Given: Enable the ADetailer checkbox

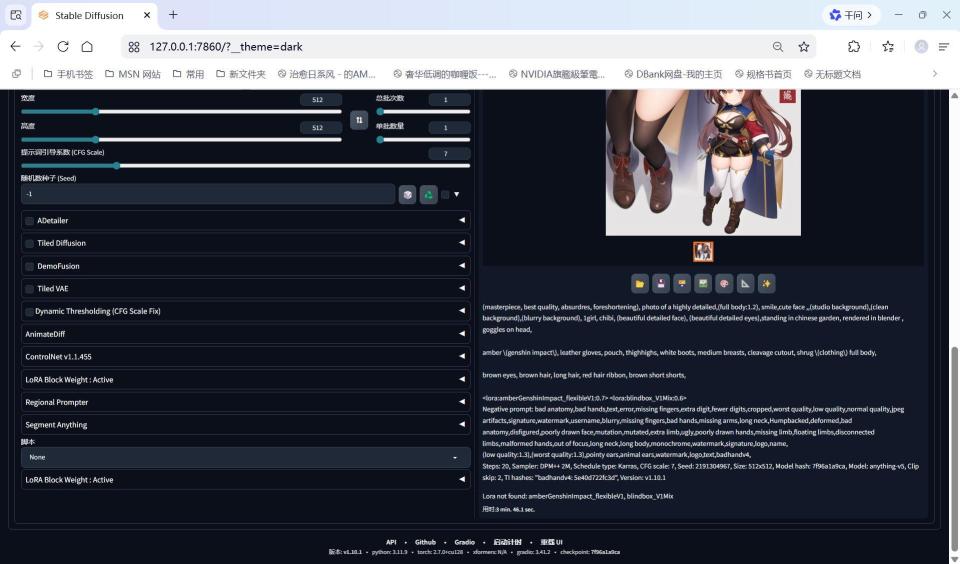Looking at the screenshot, I should (x=29, y=221).
